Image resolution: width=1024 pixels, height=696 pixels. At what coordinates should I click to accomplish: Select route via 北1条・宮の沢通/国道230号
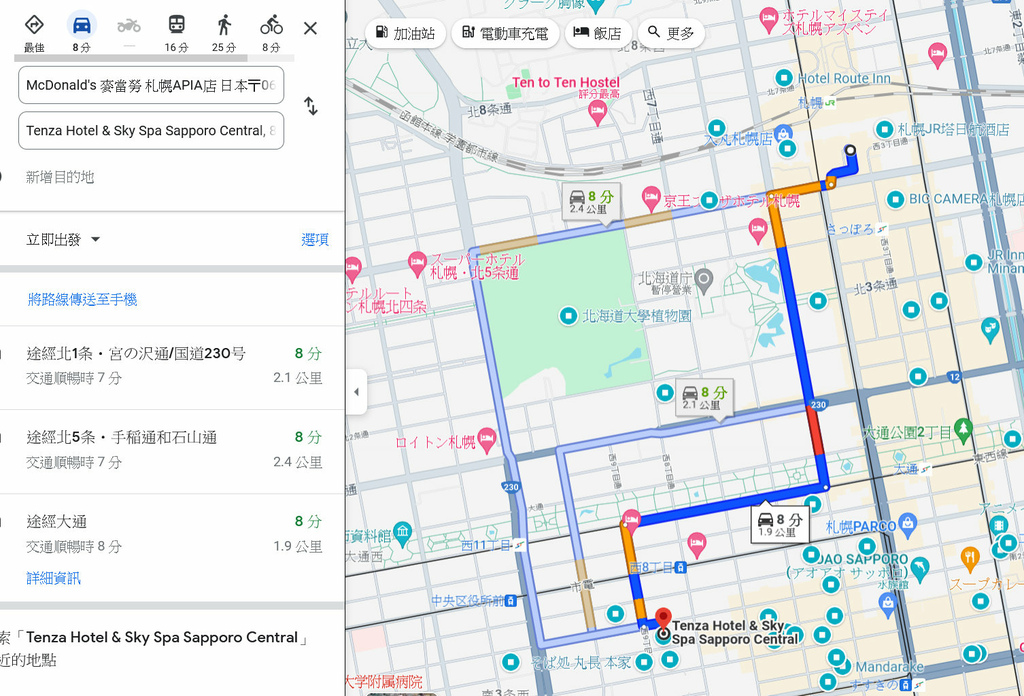pos(172,366)
